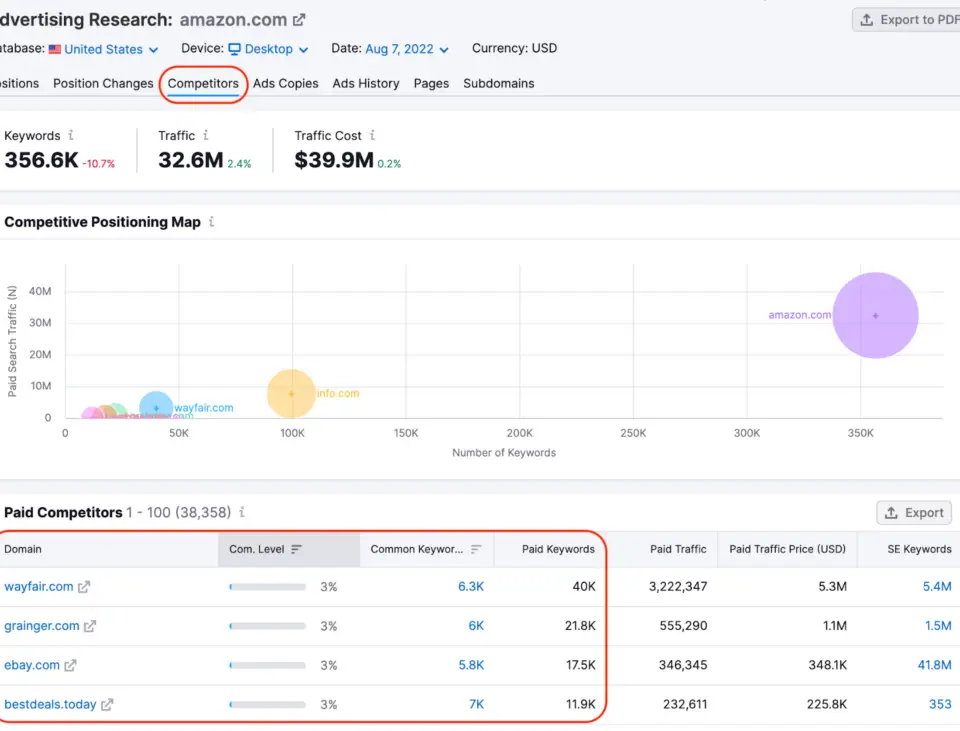The image size is (960, 731).
Task: Click the 356.6K keywords metric
Action: pyautogui.click(x=41, y=160)
